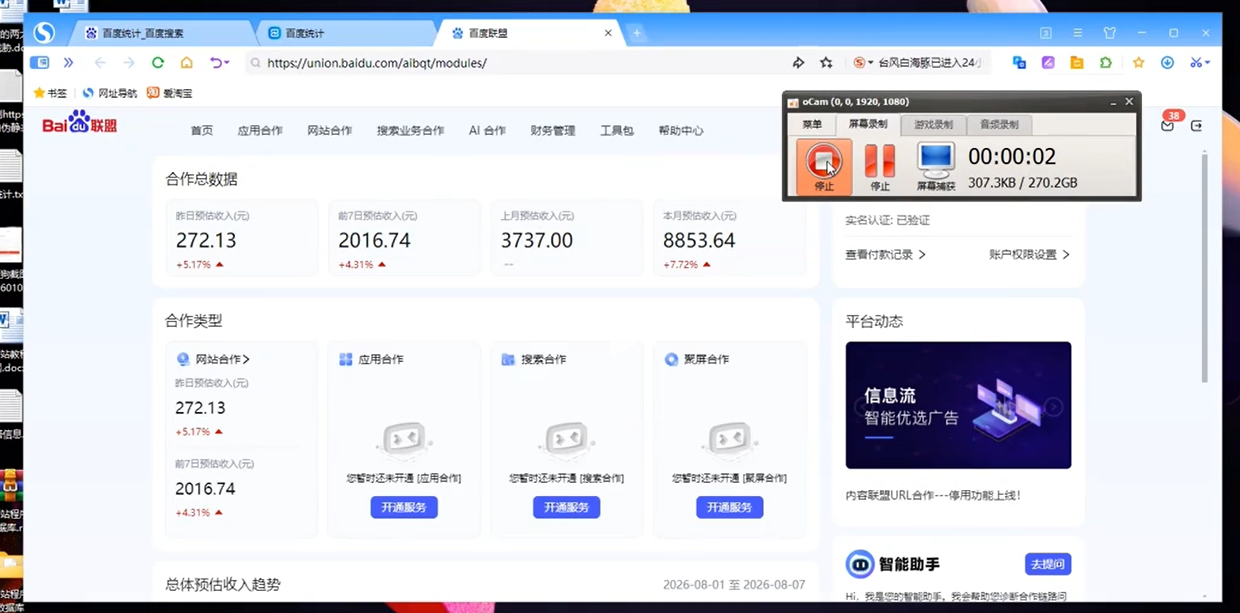
Task: Click the 3737.00 last month income value
Action: (537, 241)
